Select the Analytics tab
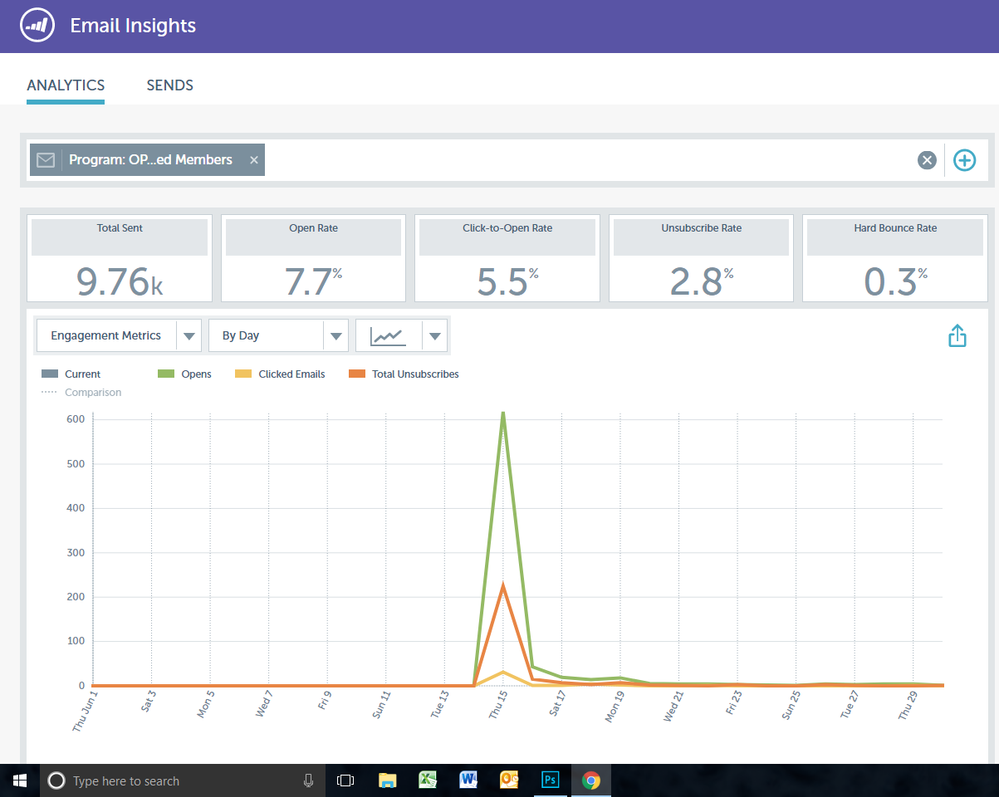This screenshot has height=797, width=999. 66,85
